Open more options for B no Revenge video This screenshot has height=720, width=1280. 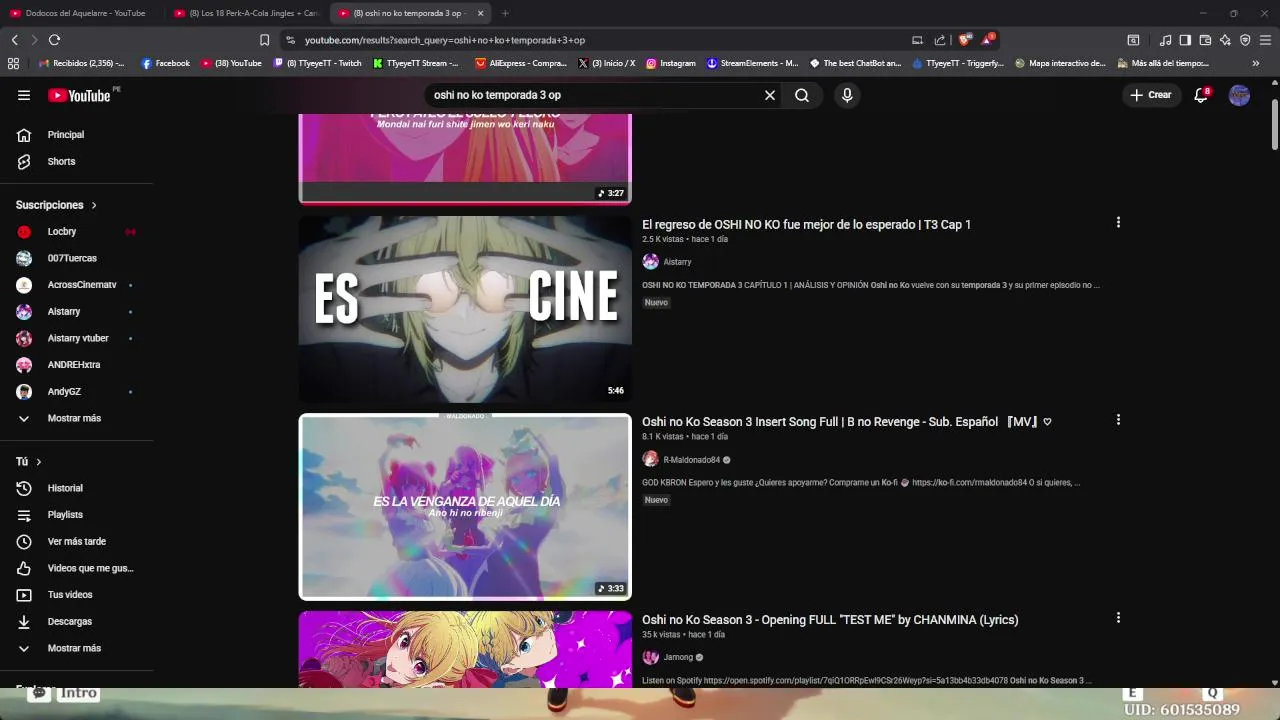1118,420
